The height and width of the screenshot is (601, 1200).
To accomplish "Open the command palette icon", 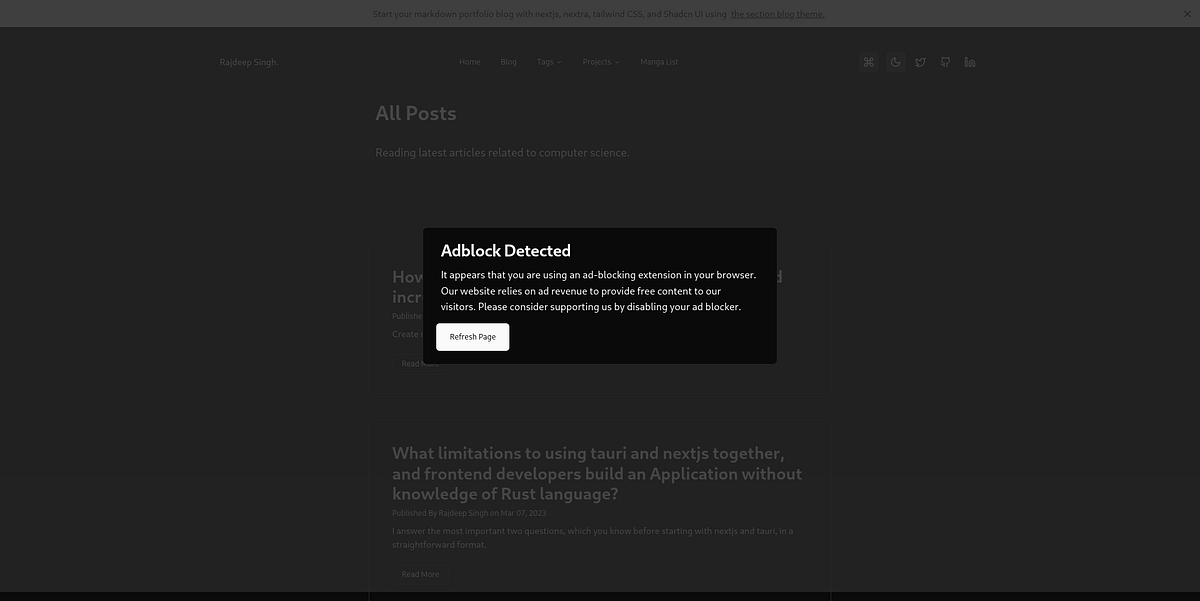I will (865, 59).
